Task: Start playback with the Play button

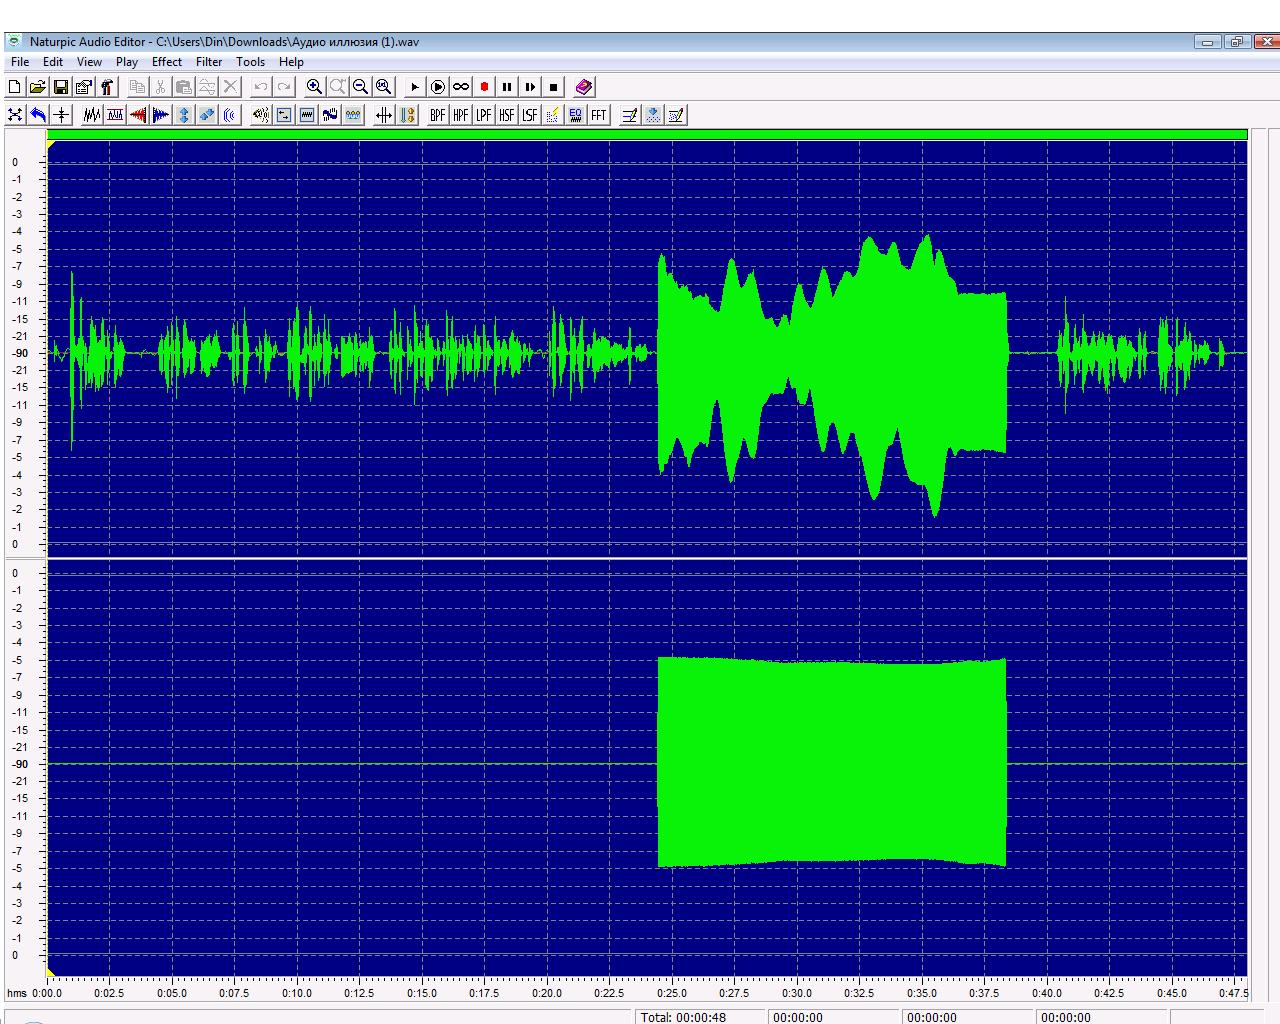Action: 415,87
